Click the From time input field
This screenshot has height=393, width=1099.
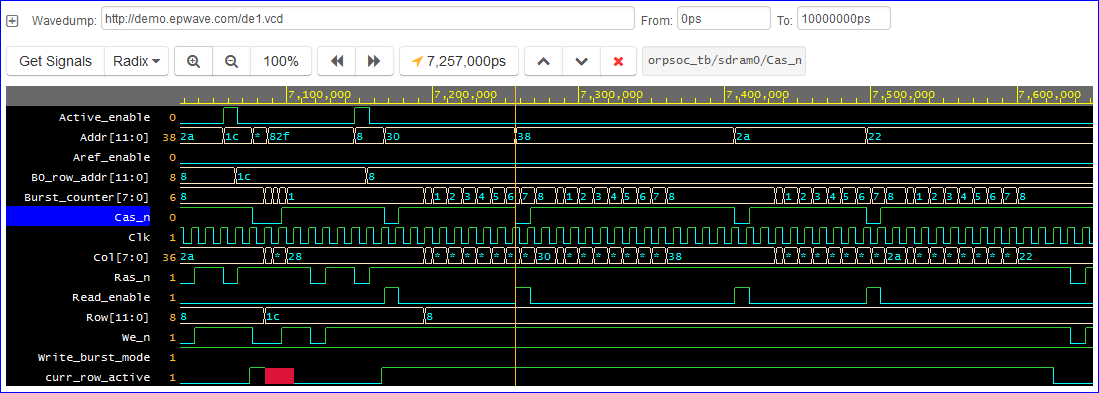pos(724,19)
